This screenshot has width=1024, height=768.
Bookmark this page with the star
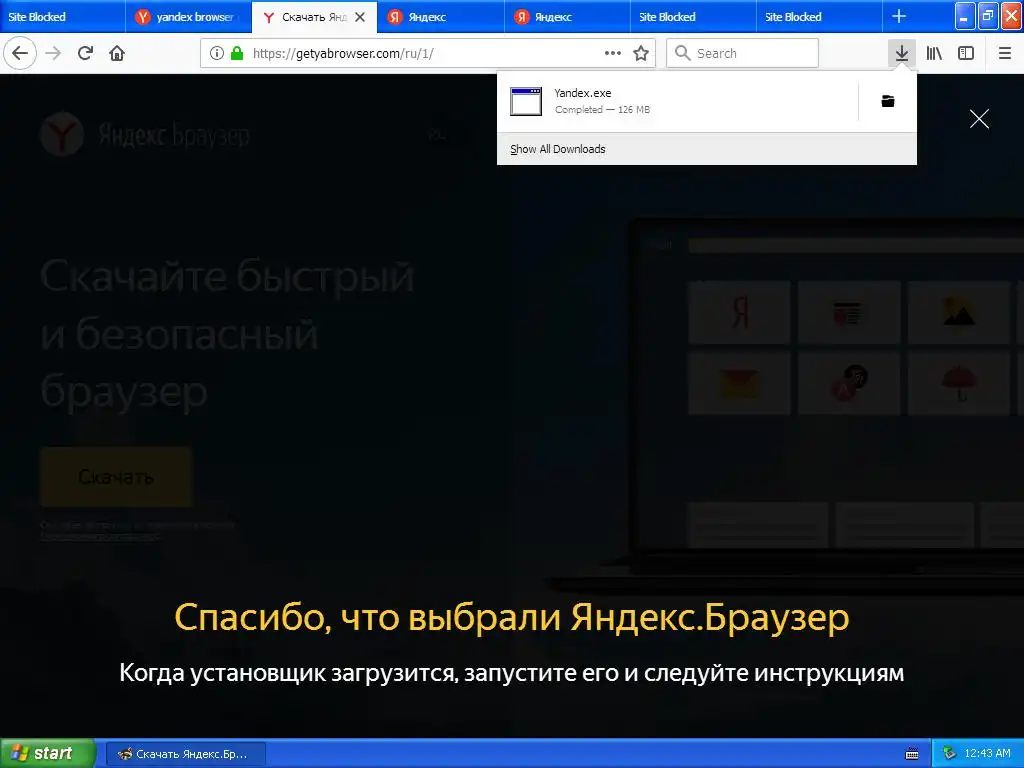pyautogui.click(x=641, y=54)
